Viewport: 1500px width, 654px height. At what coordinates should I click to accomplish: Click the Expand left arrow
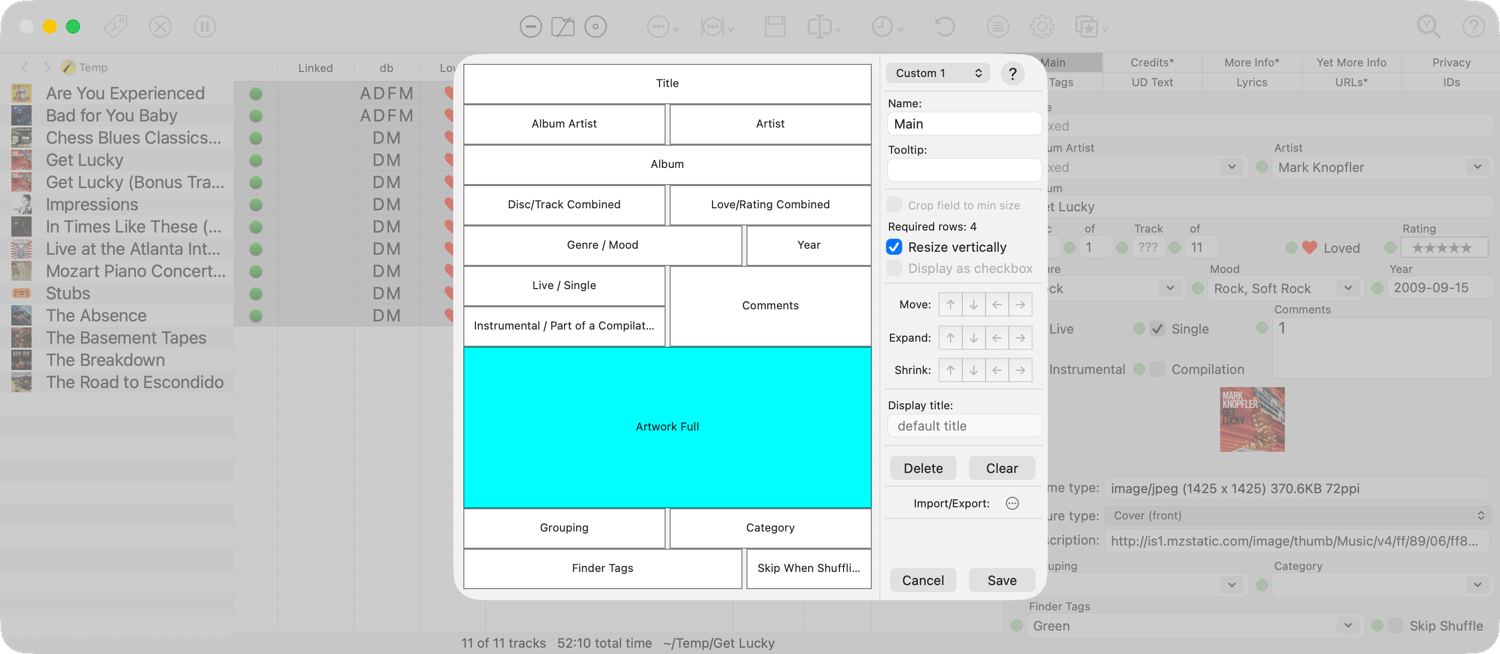997,338
